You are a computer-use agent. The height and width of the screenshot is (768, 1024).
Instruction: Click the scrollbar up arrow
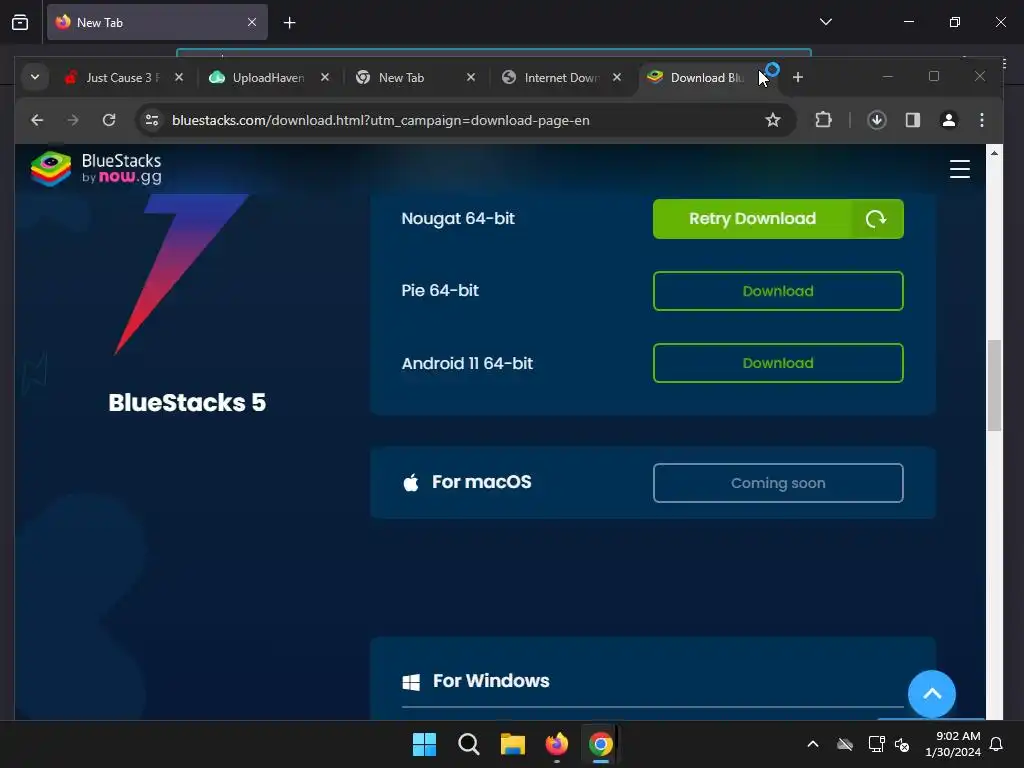click(x=994, y=153)
